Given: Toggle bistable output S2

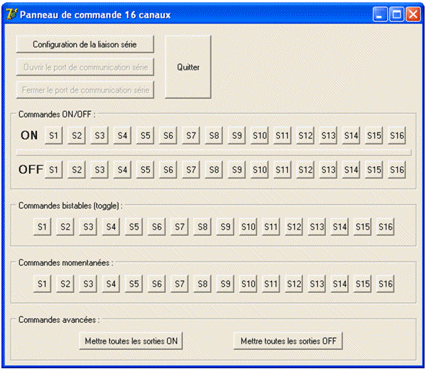Looking at the screenshot, I should [x=65, y=227].
